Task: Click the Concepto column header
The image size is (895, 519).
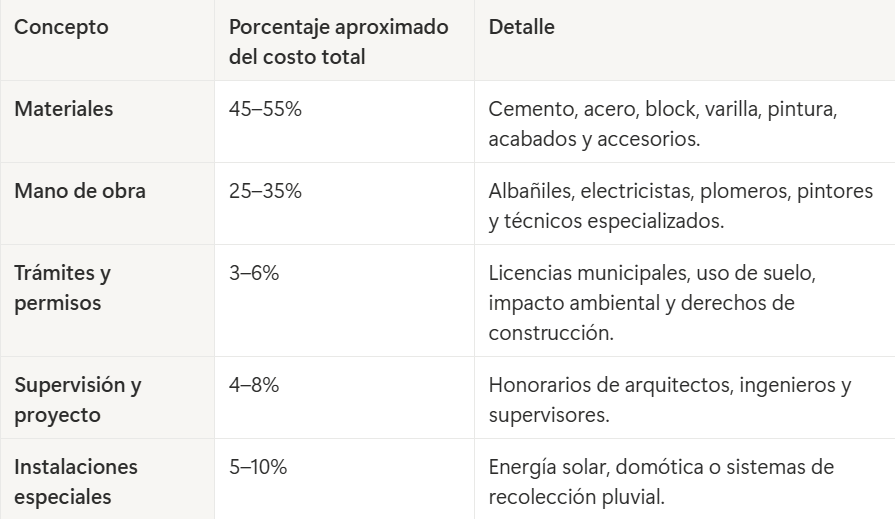Action: pyautogui.click(x=60, y=28)
